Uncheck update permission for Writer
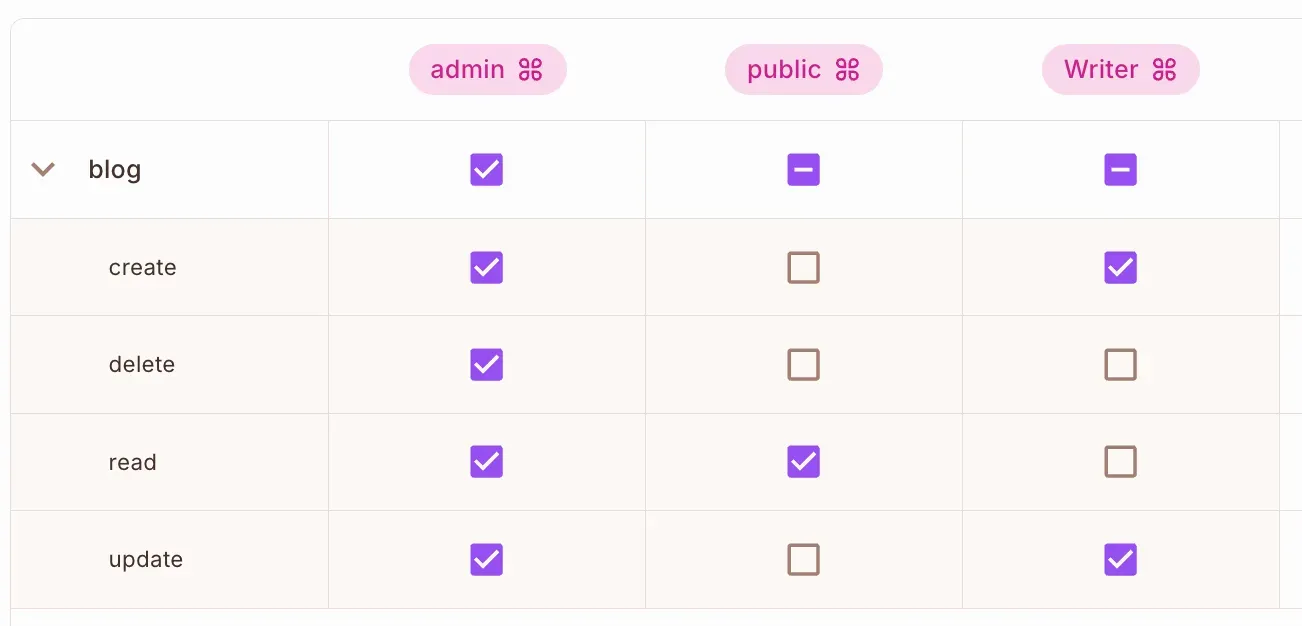 [1120, 560]
